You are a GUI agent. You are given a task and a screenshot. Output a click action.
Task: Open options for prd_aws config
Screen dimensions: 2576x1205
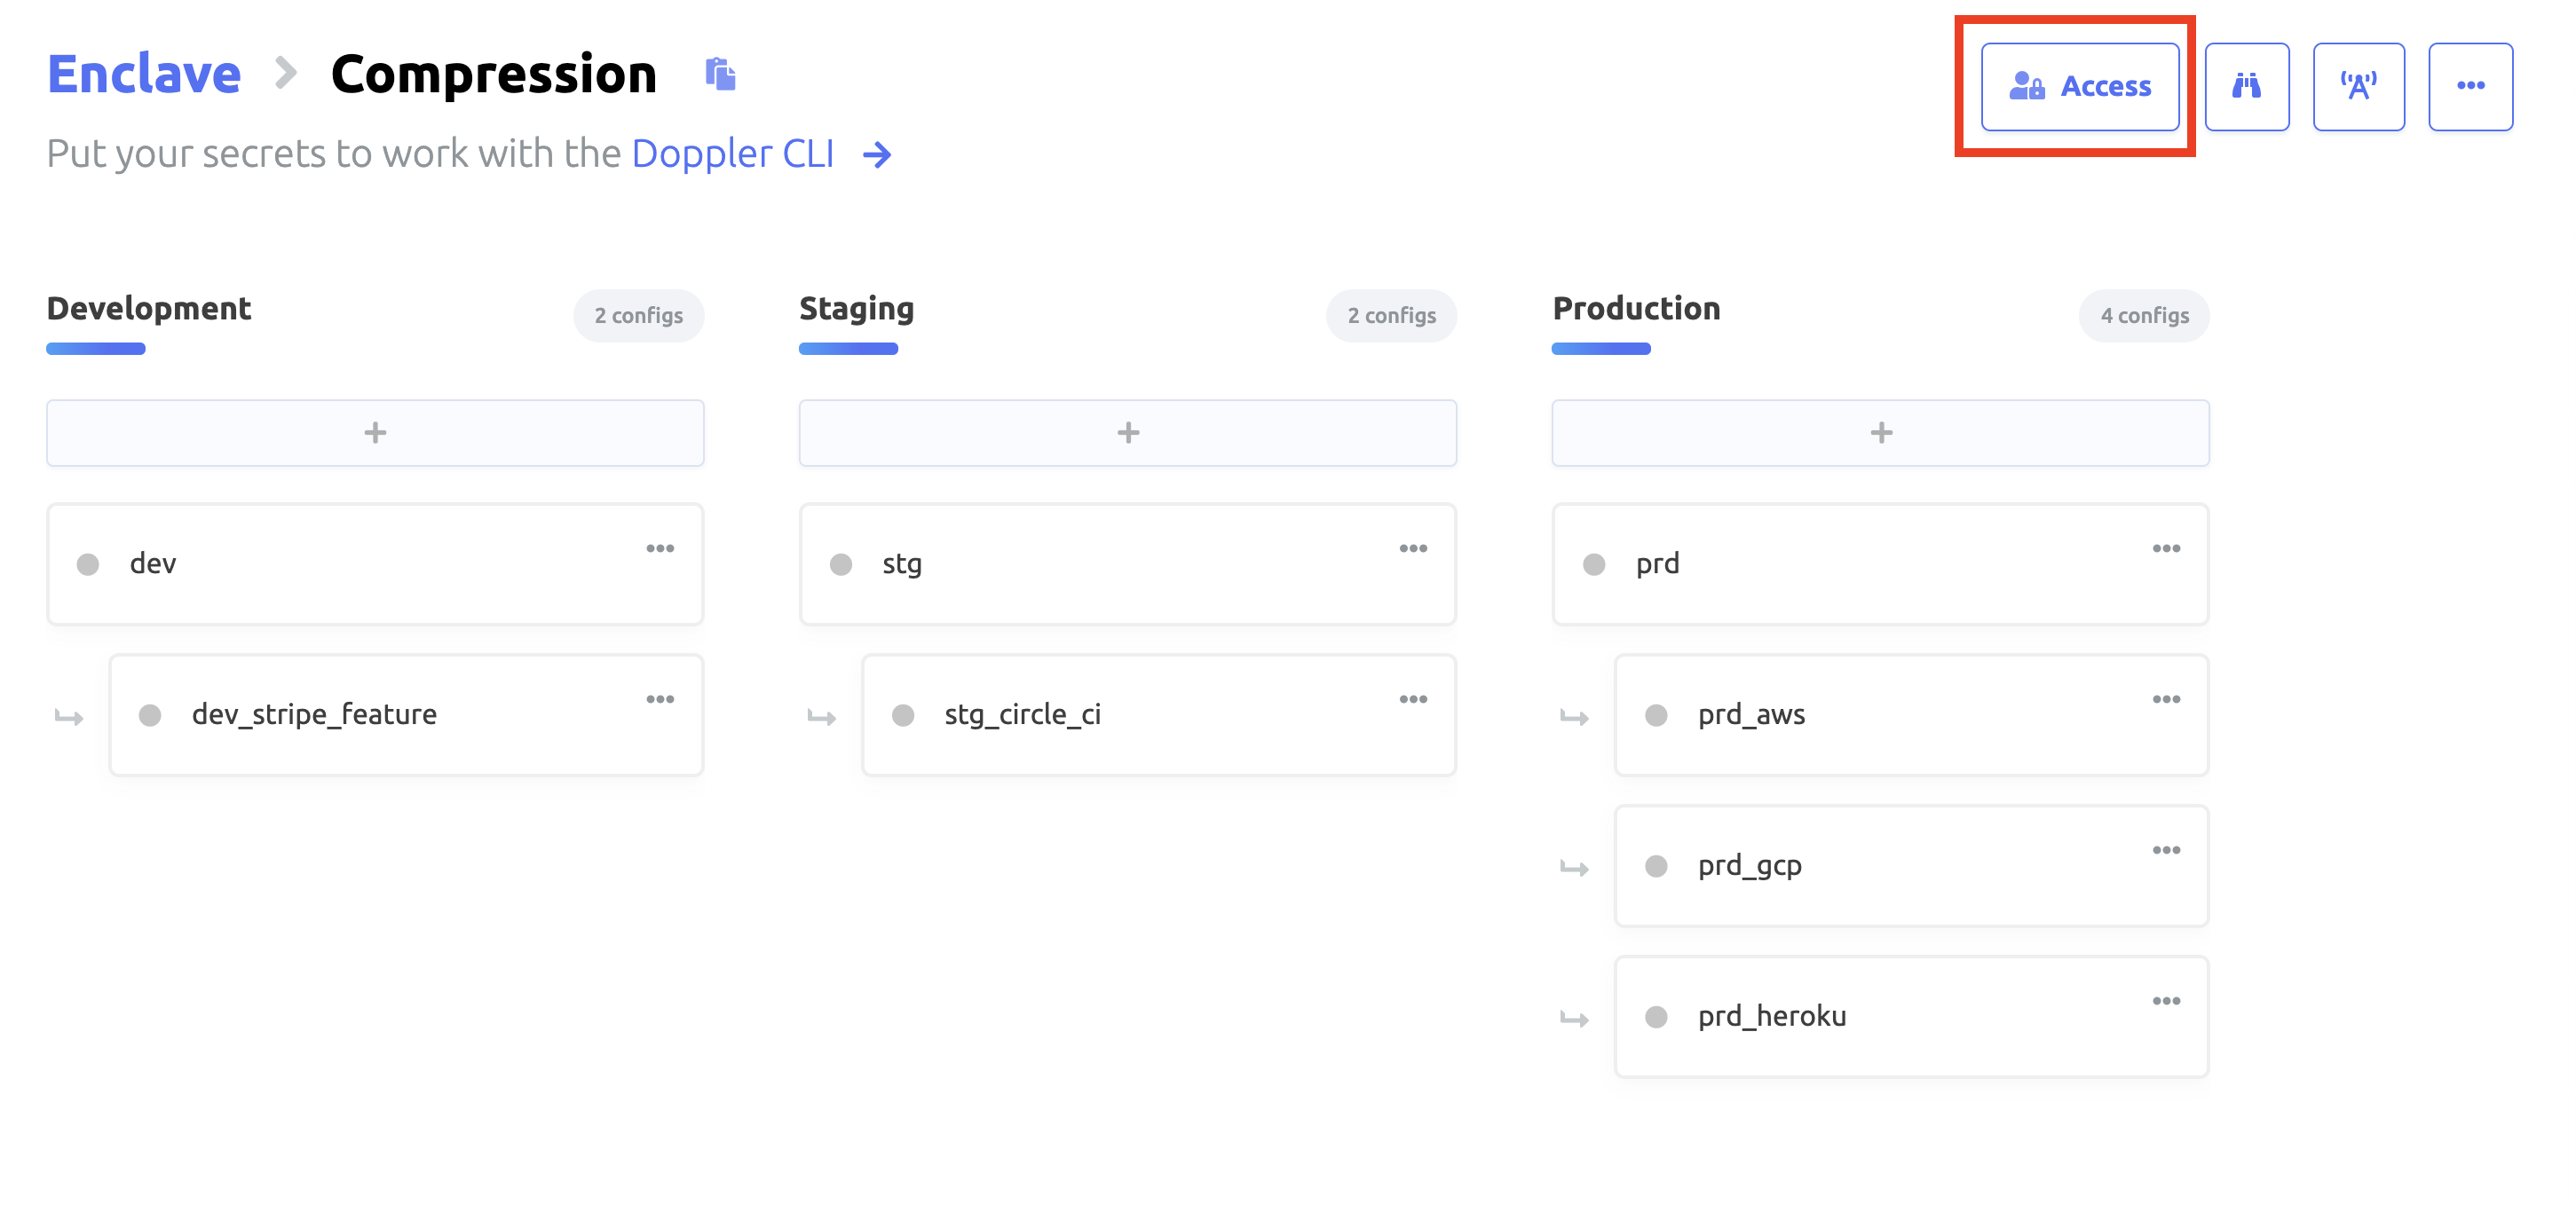(x=2166, y=699)
